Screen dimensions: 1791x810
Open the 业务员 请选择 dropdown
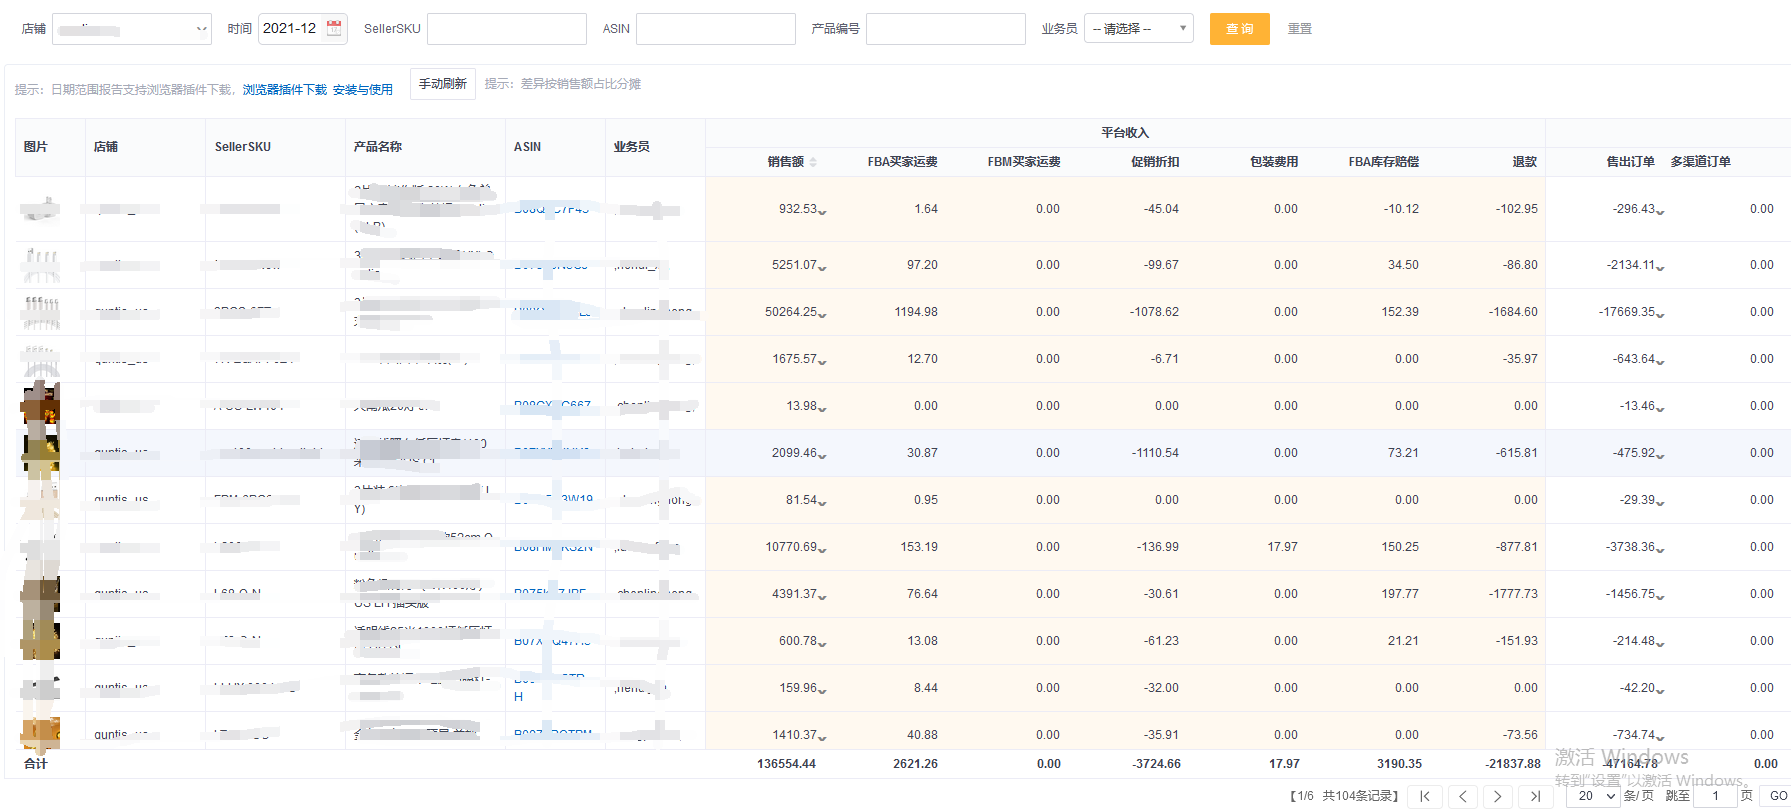point(1139,29)
